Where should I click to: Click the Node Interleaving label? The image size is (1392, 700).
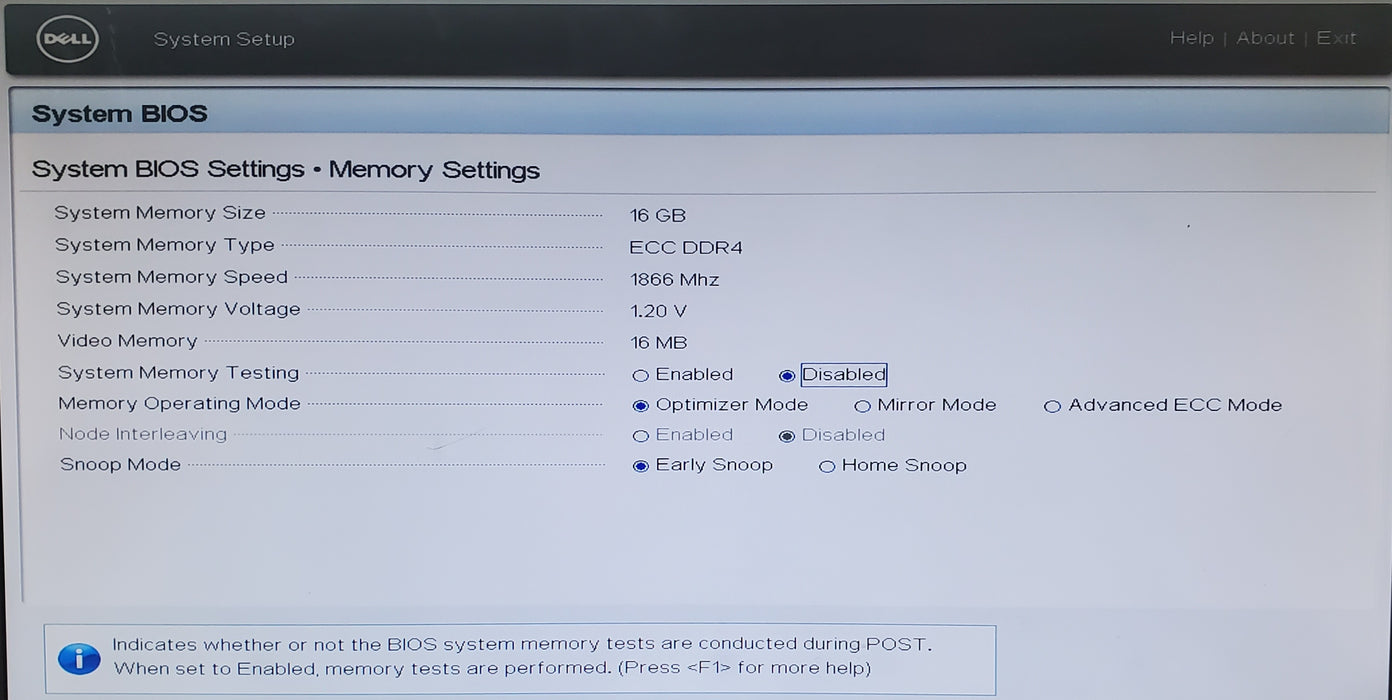click(x=143, y=434)
